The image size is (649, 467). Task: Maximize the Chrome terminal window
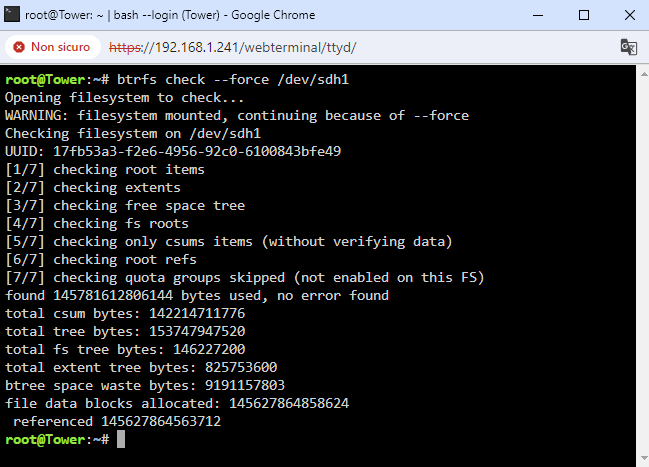click(x=584, y=15)
